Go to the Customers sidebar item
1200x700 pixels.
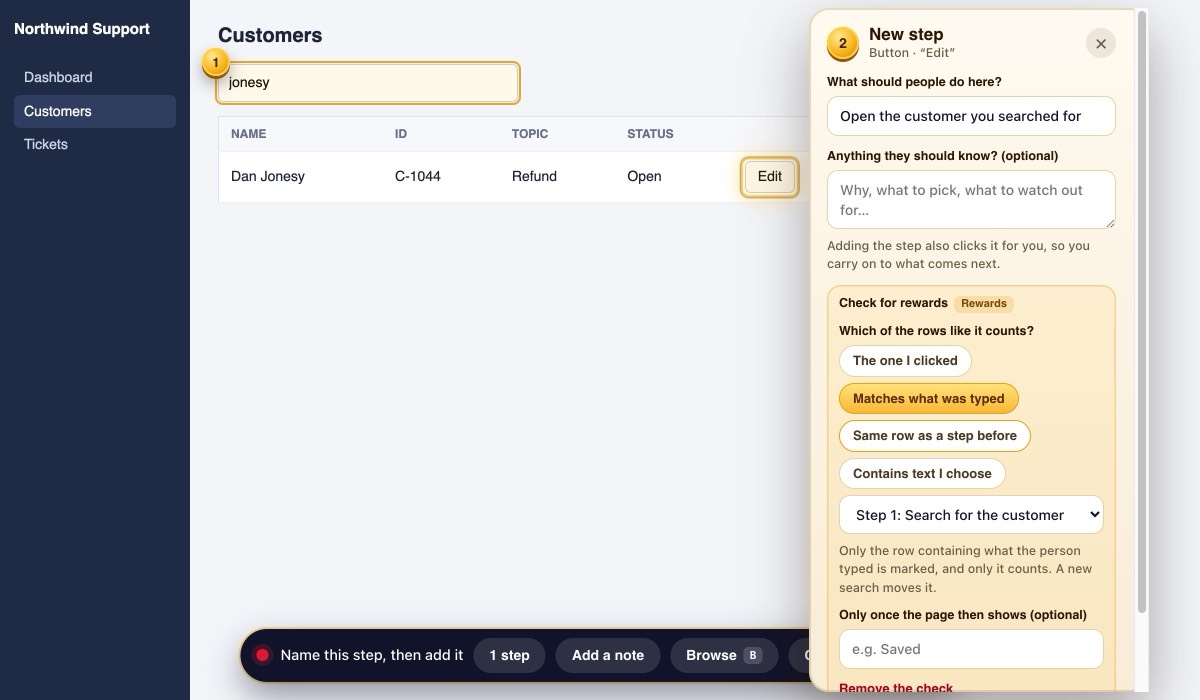click(x=95, y=111)
